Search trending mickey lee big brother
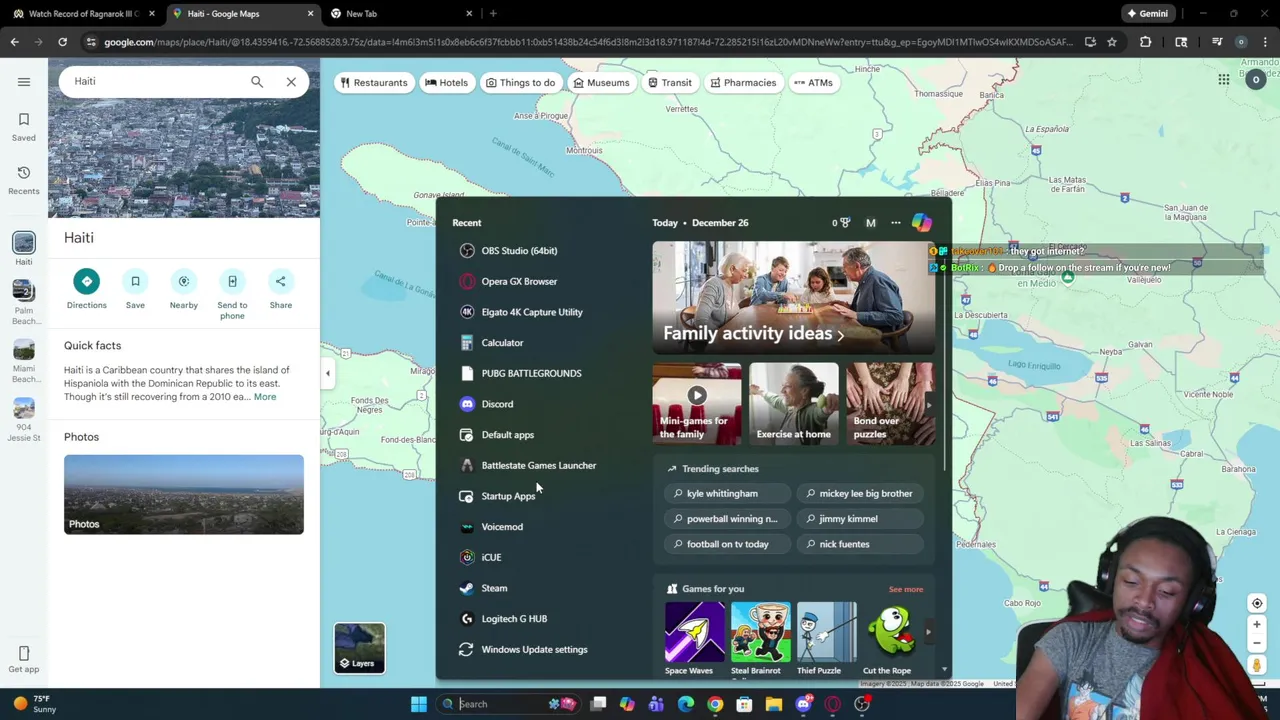 click(x=862, y=494)
